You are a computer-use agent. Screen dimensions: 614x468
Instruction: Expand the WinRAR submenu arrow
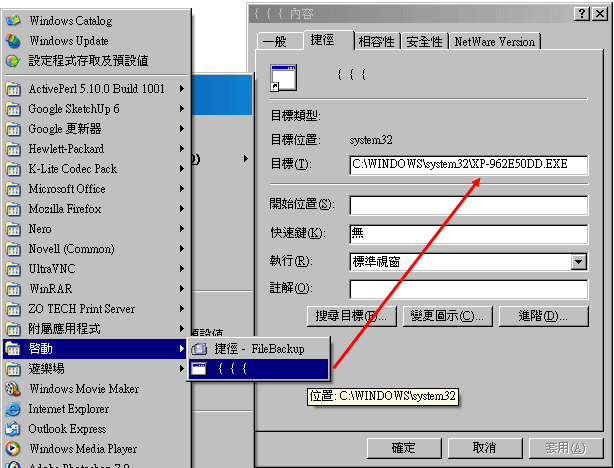tap(182, 289)
